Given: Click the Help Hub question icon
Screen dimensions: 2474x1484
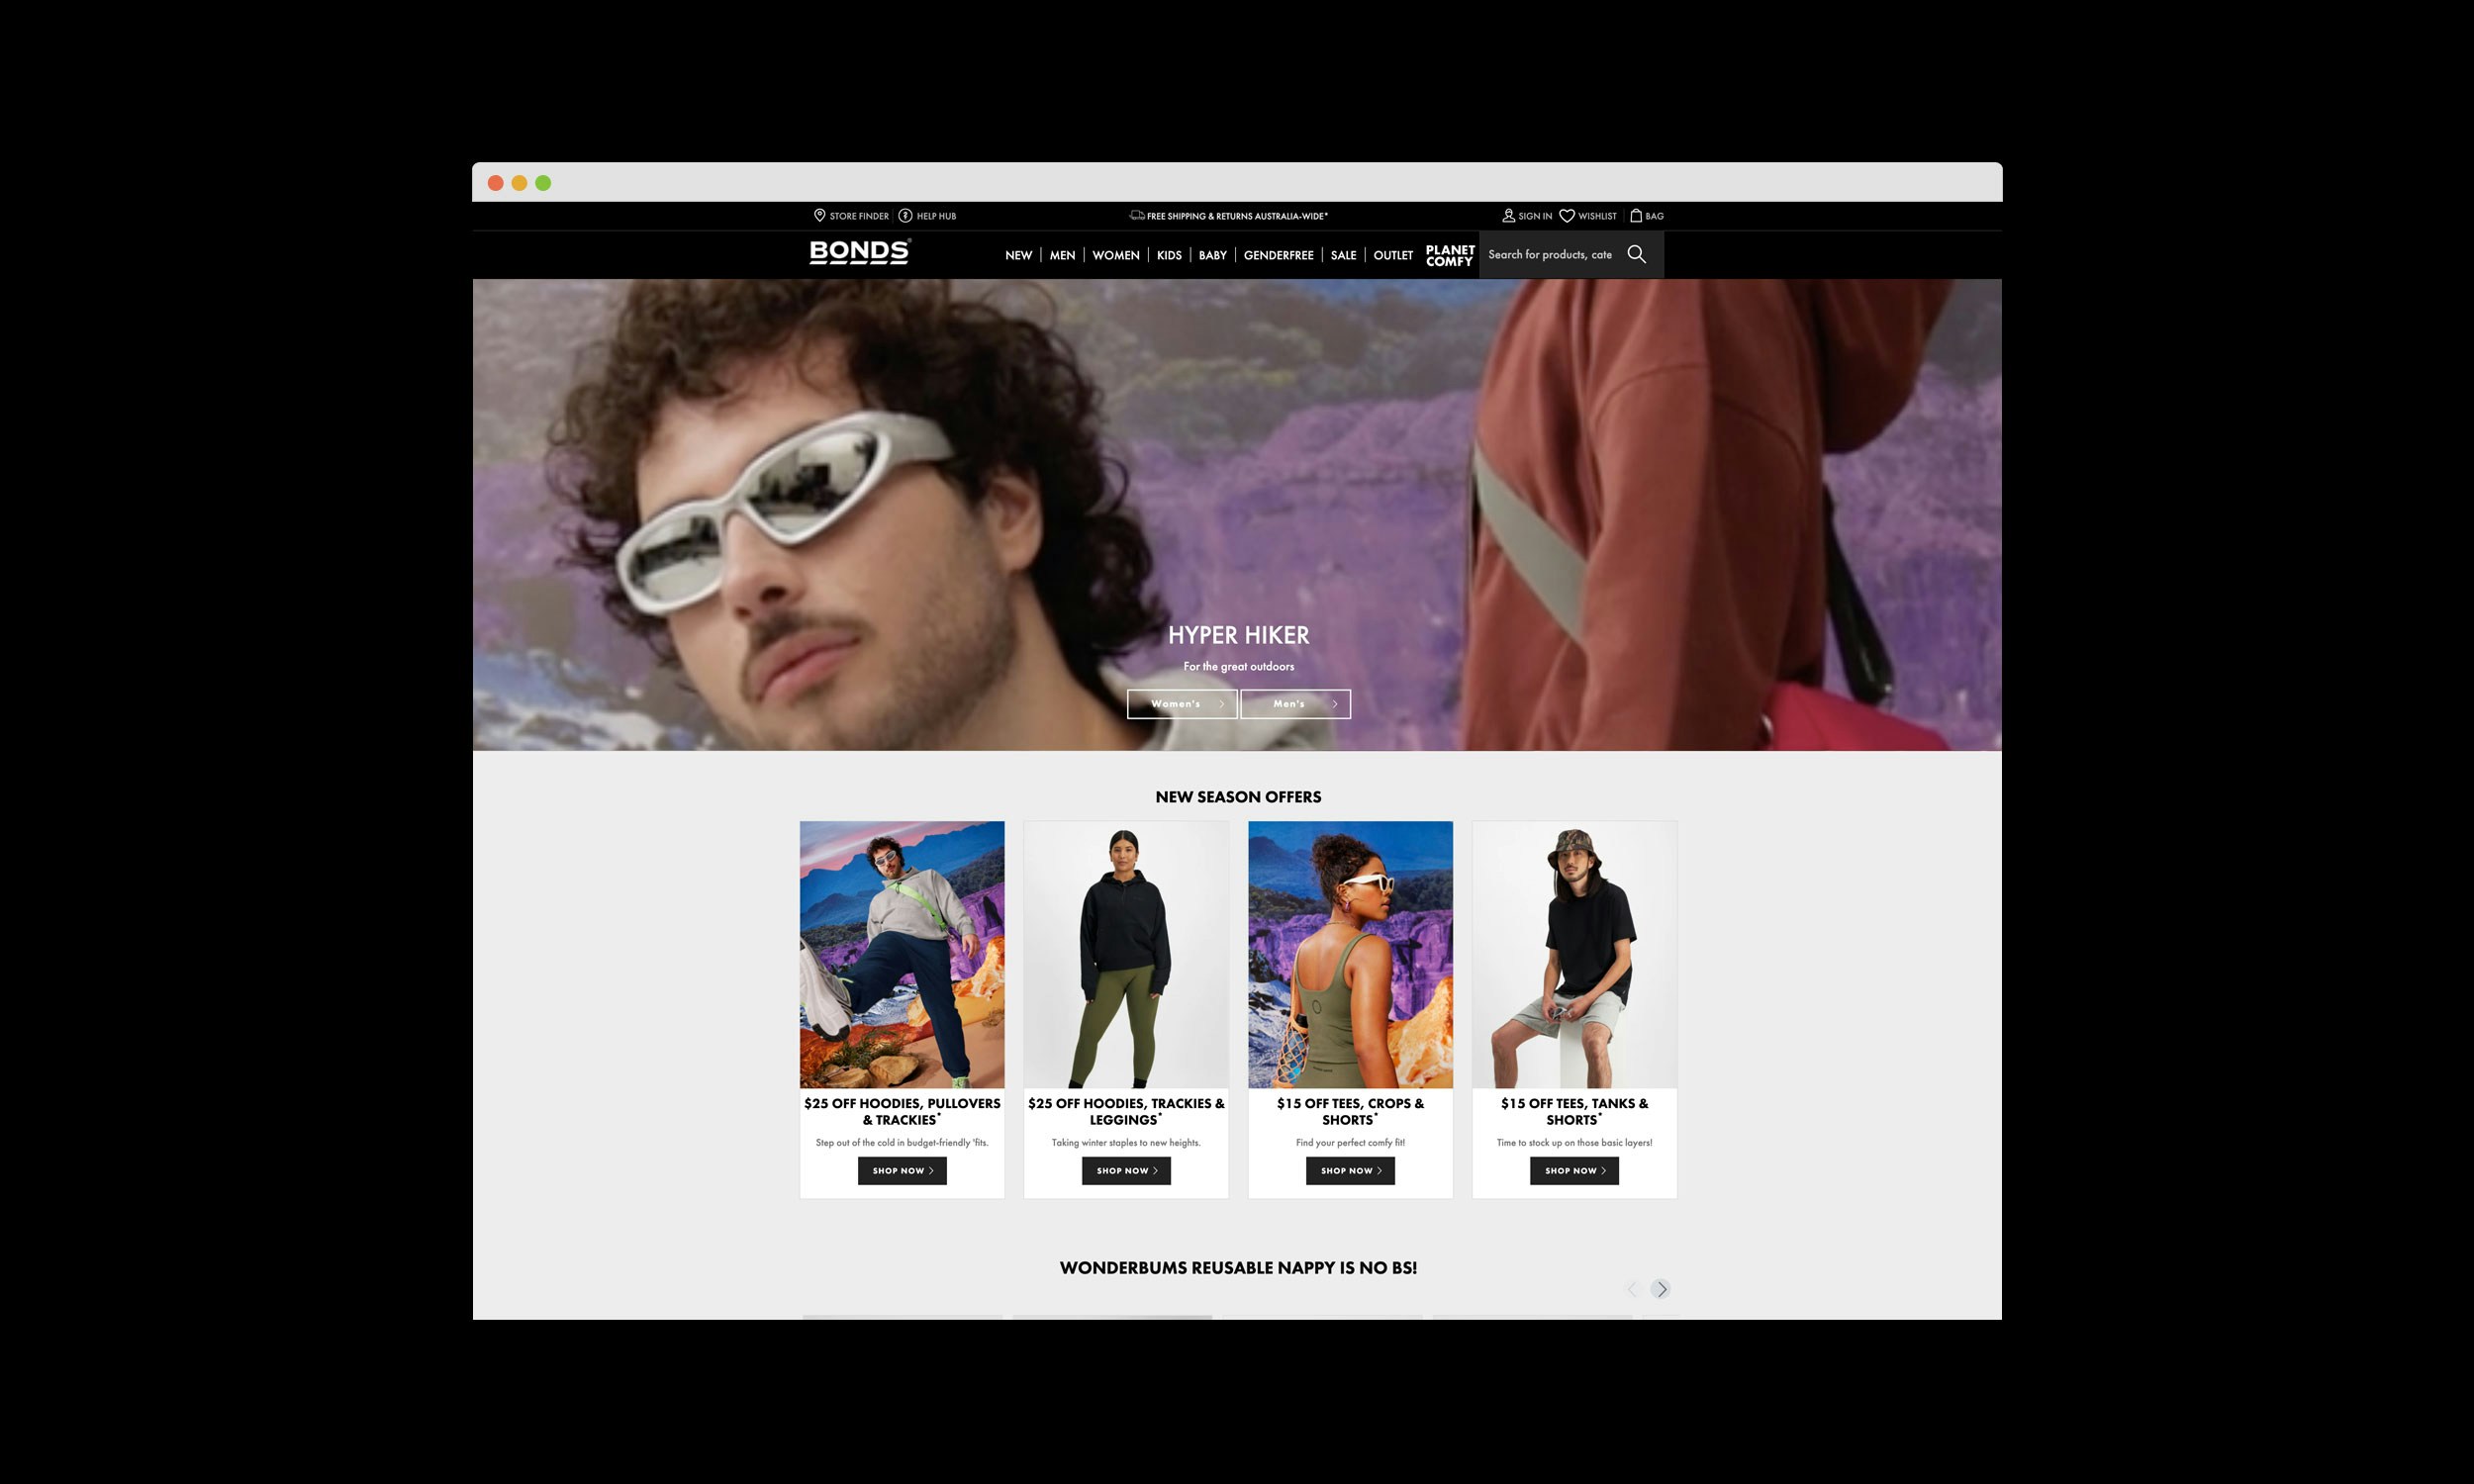Looking at the screenshot, I should click(905, 215).
